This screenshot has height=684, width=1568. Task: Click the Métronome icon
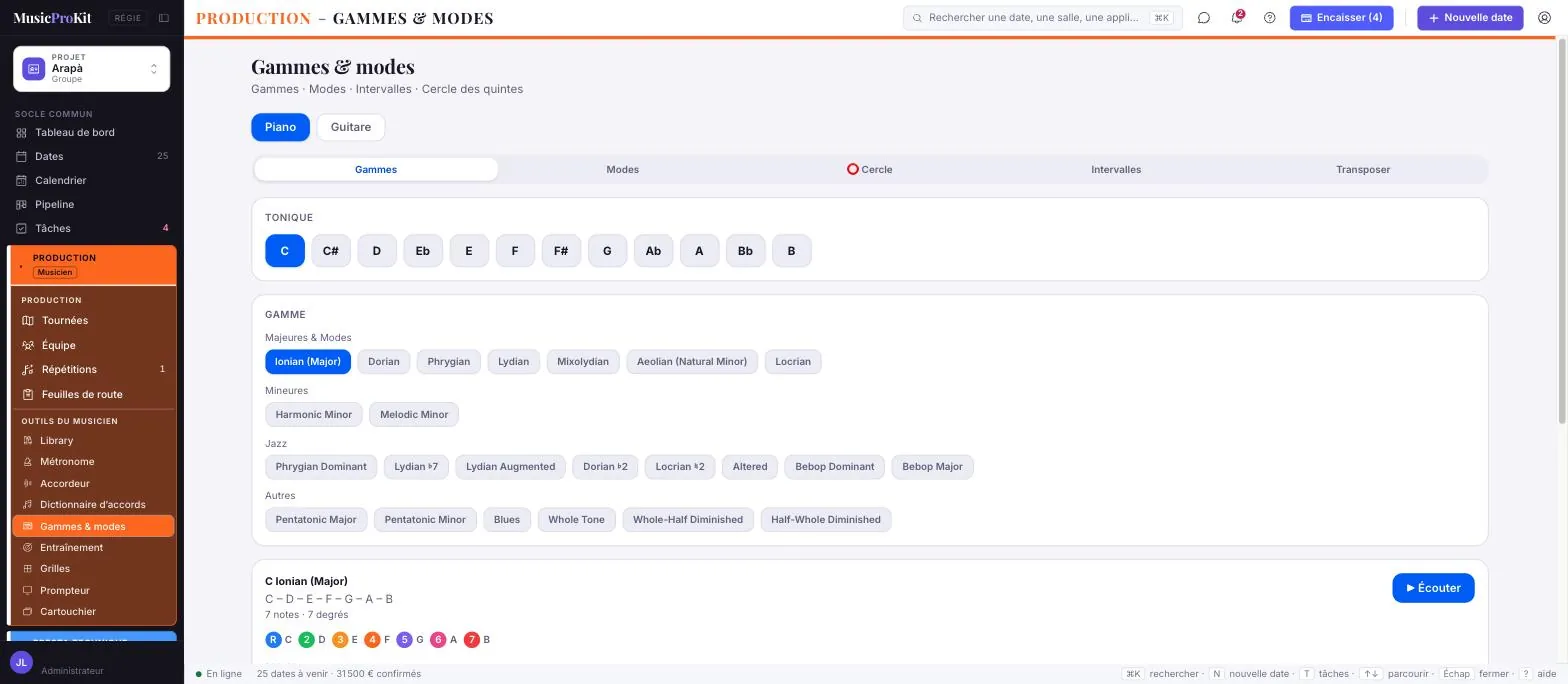(28, 462)
